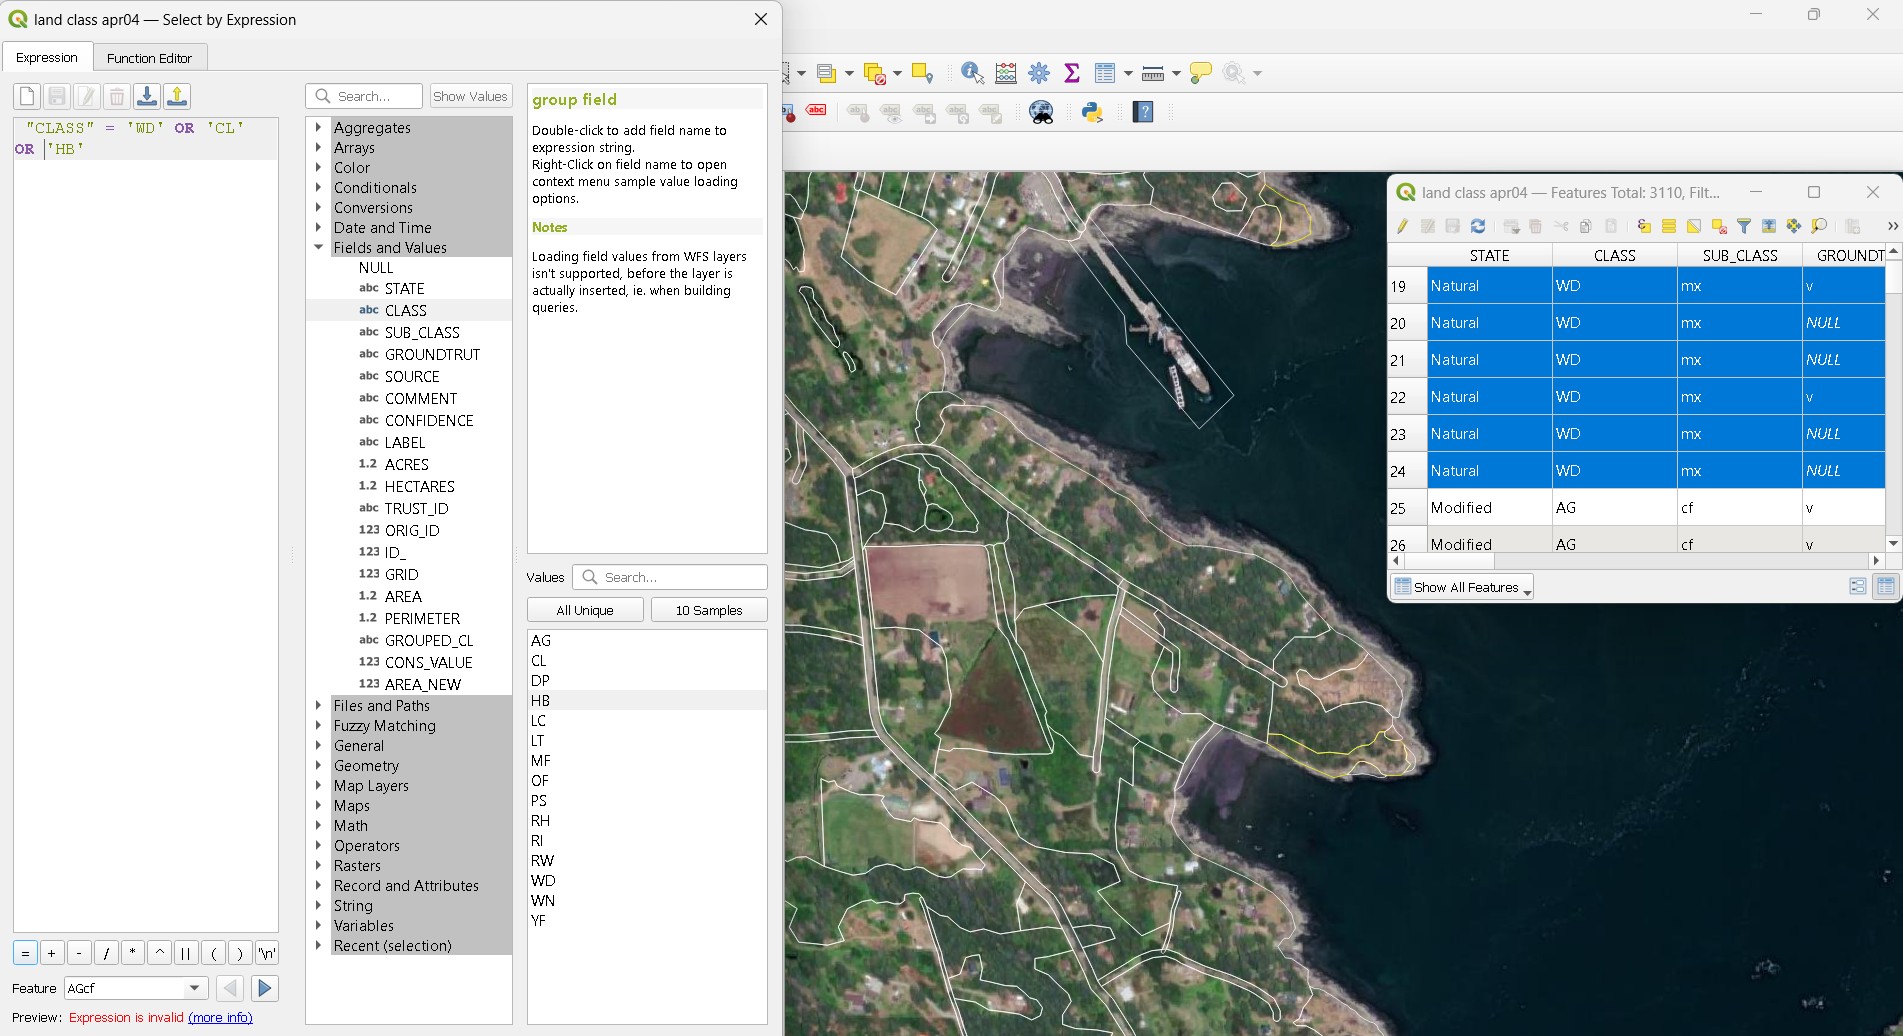The height and width of the screenshot is (1036, 1903).
Task: Switch to the Function Editor tab
Action: coord(150,57)
